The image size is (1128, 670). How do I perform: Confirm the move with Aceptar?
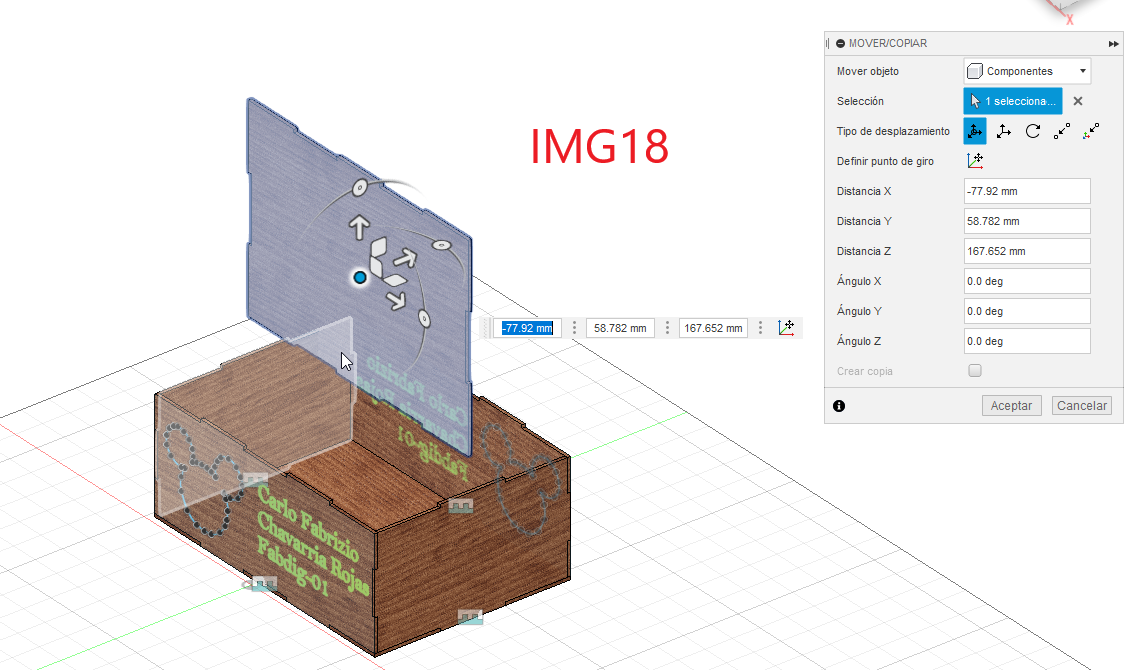(1011, 406)
